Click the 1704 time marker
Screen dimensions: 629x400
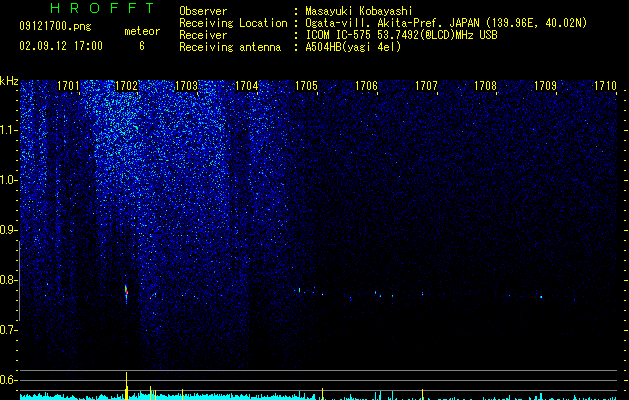(246, 86)
